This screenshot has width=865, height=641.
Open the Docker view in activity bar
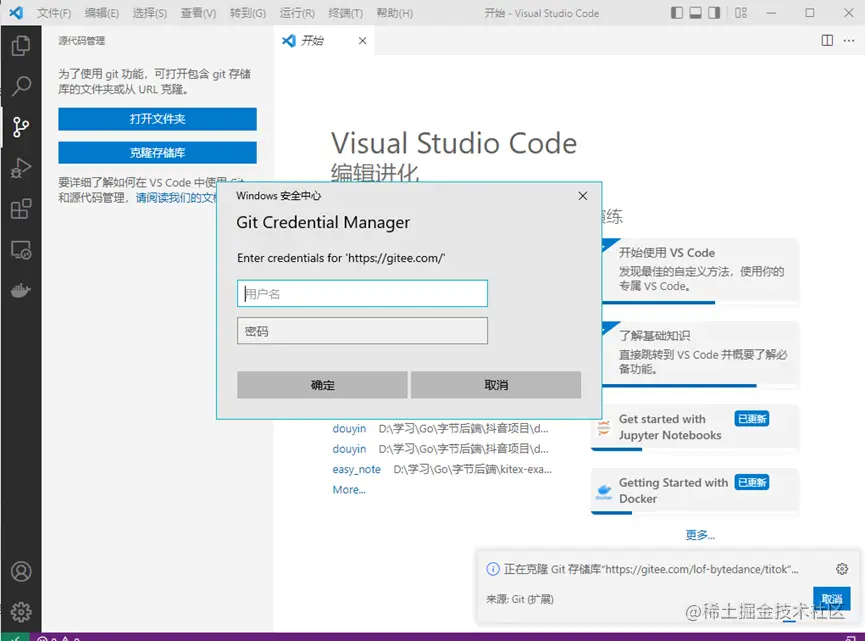[21, 290]
